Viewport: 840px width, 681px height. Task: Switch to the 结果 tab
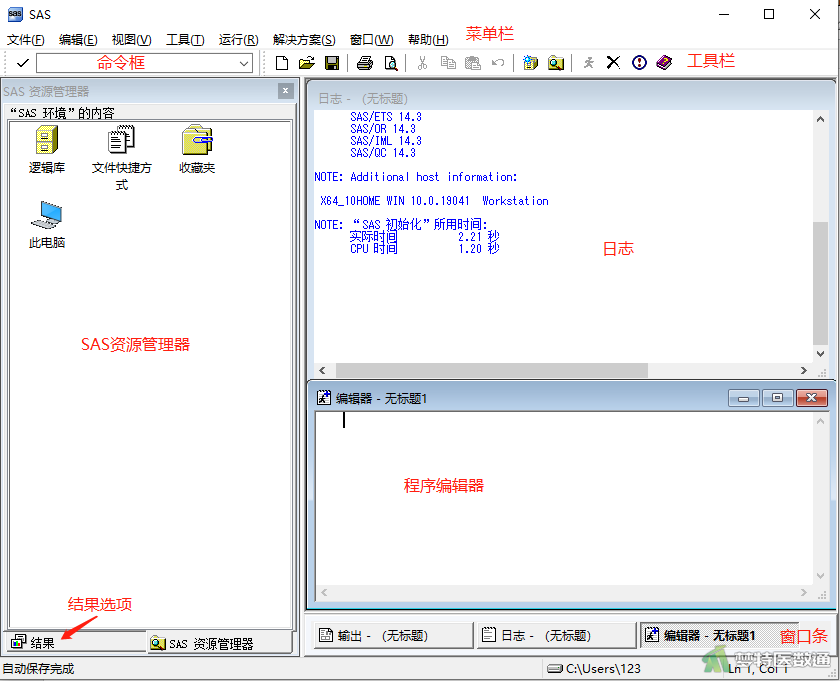coord(75,642)
